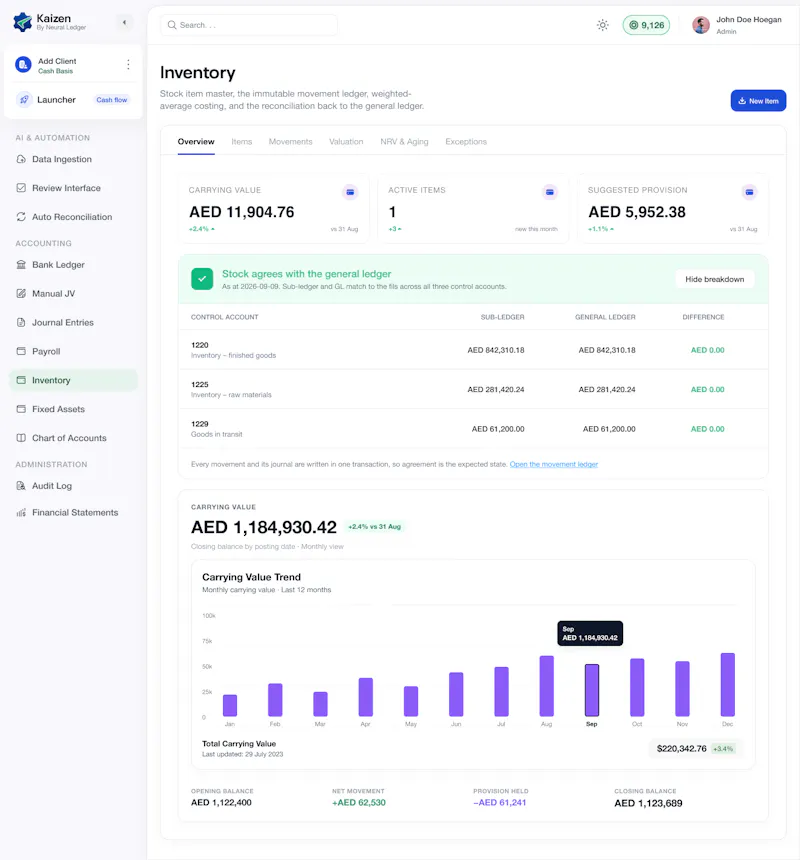
Task: Collapse the sidebar with the arrow button
Action: tap(124, 22)
